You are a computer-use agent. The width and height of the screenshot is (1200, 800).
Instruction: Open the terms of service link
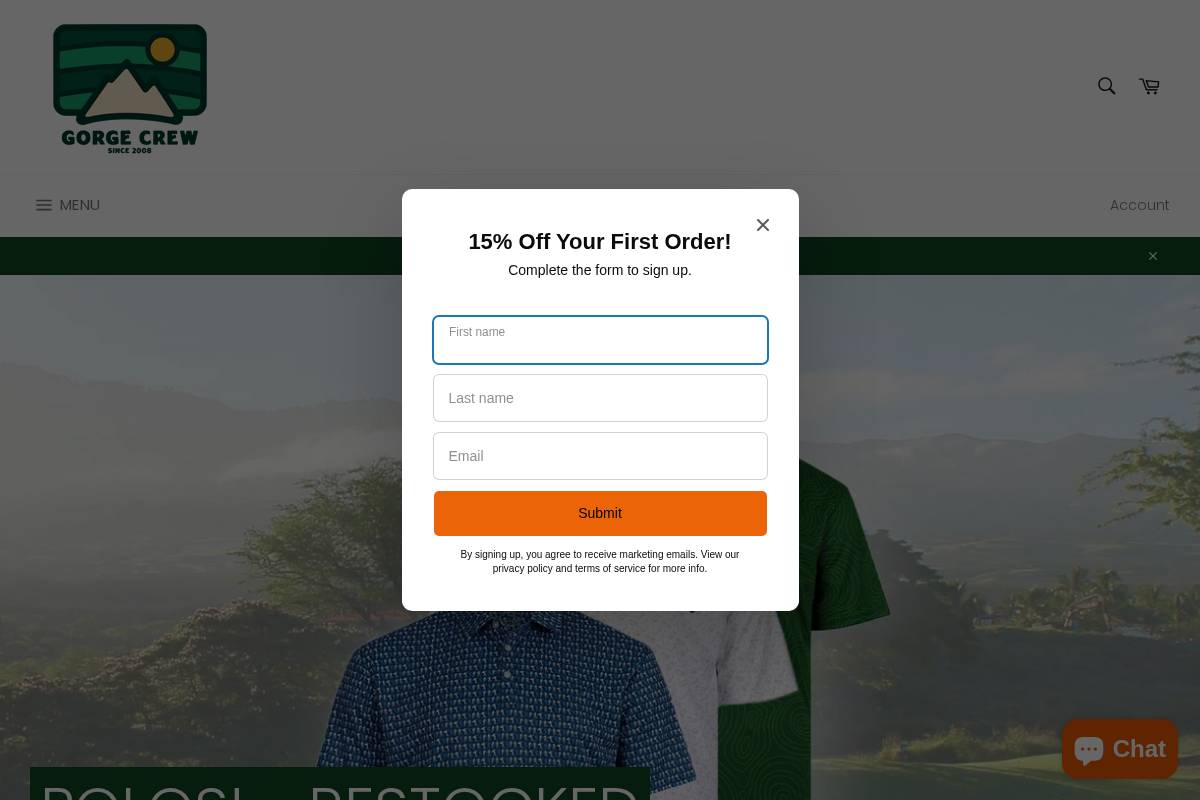[x=610, y=568]
